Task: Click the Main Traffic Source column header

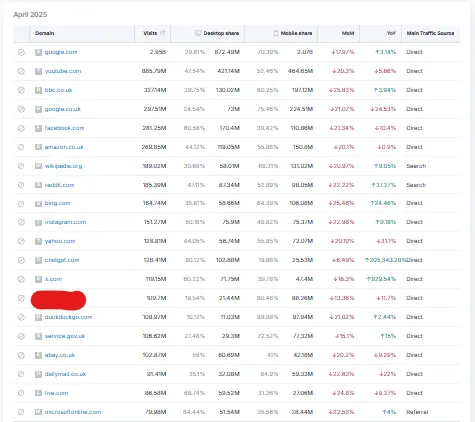Action: 430,33
